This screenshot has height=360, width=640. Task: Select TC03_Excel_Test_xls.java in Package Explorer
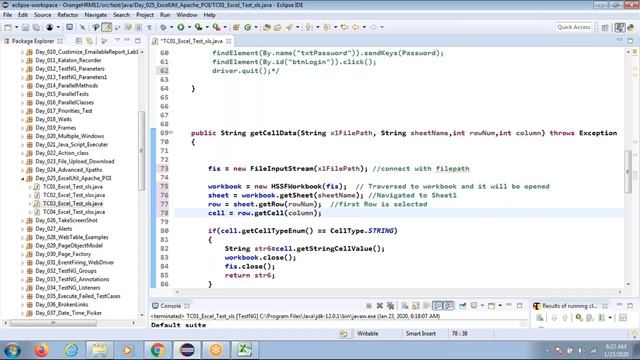click(73, 204)
